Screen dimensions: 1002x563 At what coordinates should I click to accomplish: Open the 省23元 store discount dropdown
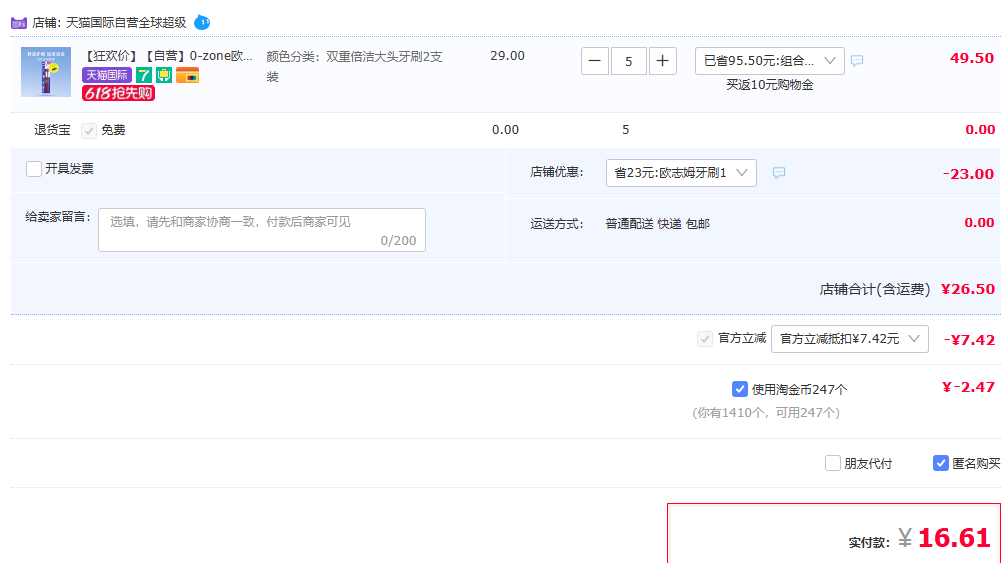(681, 173)
